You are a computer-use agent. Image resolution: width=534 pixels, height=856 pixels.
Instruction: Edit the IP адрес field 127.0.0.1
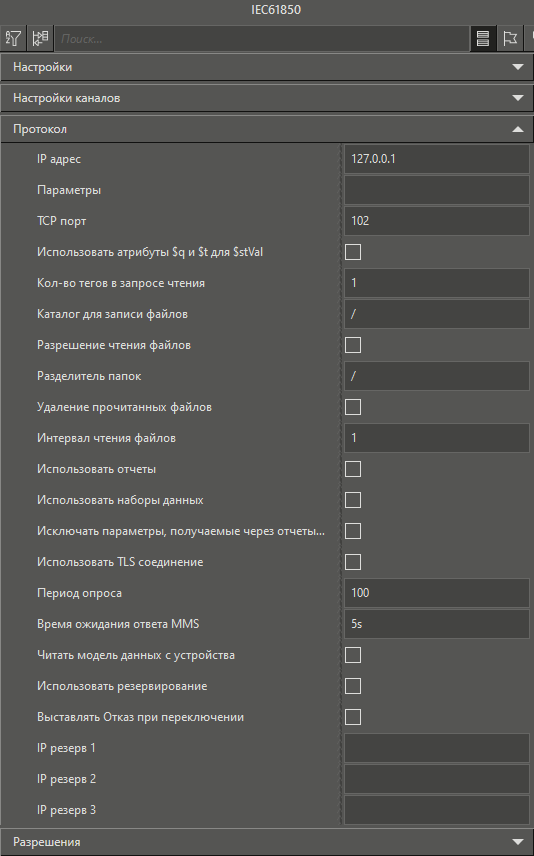coord(437,159)
